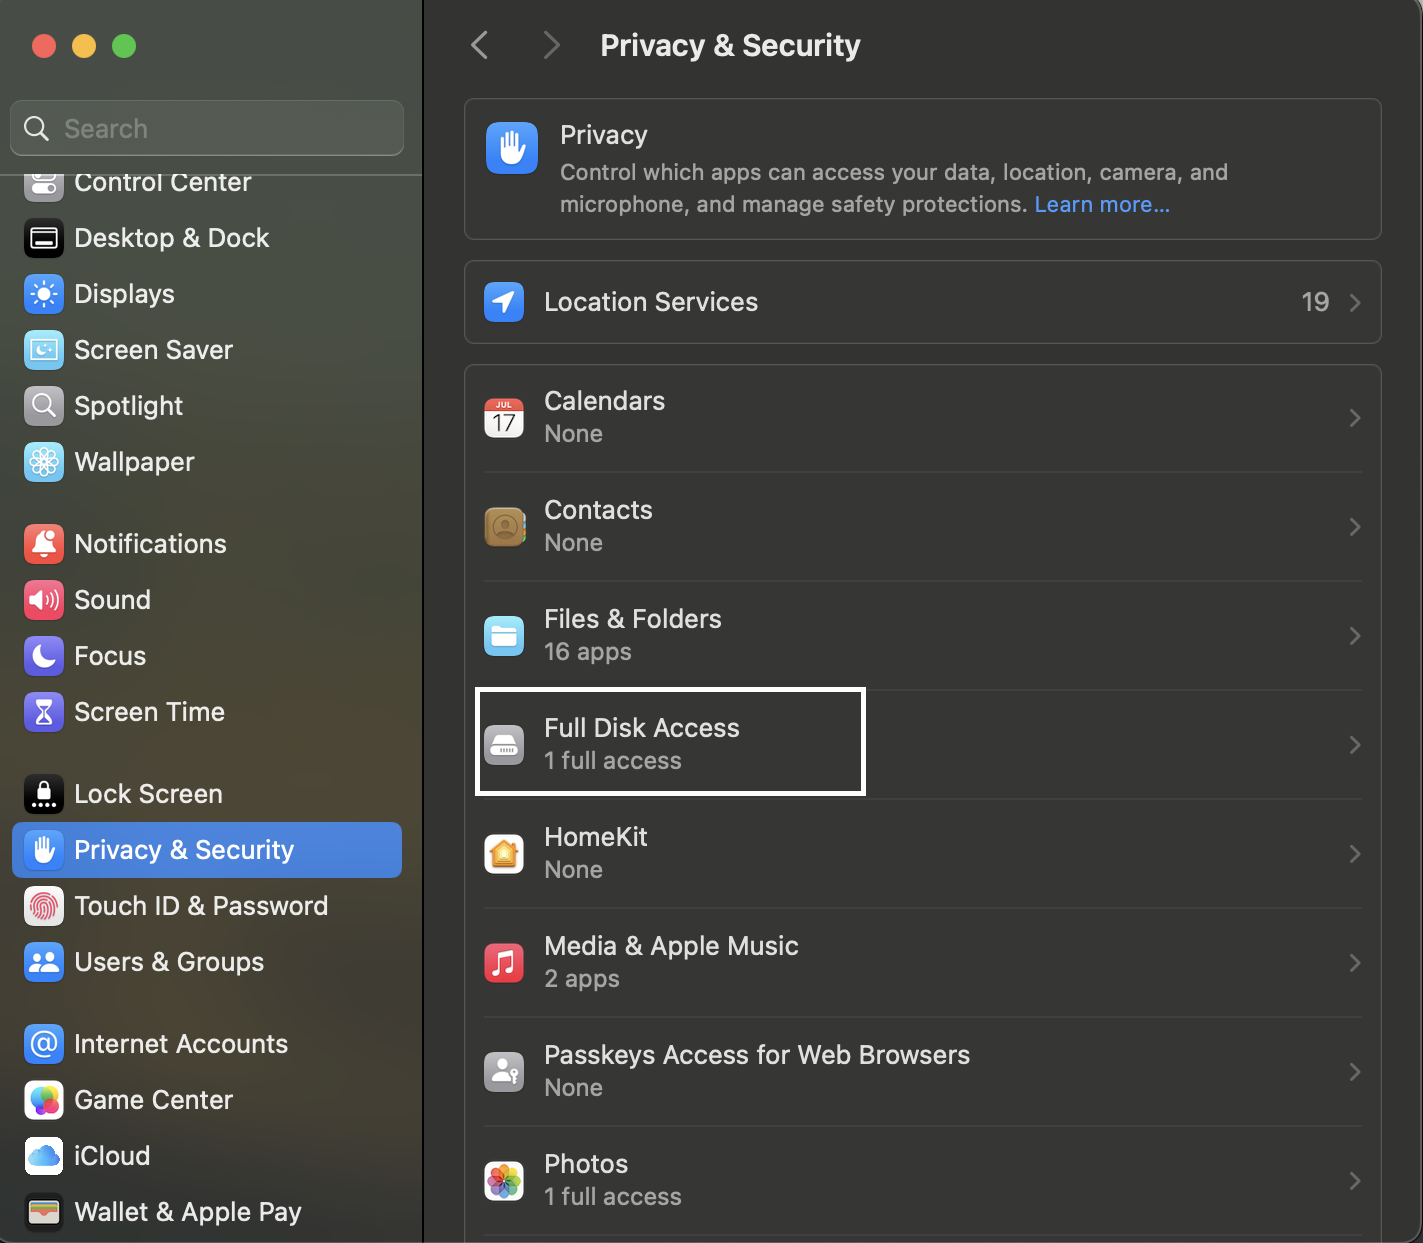Click 'Passkeys Access for Web Browsers' label
Image resolution: width=1423 pixels, height=1243 pixels.
(x=757, y=1055)
